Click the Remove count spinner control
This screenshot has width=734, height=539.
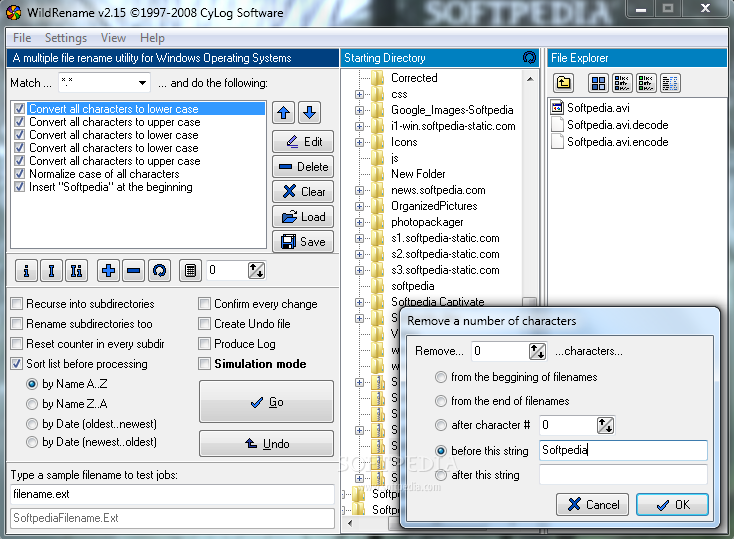[x=537, y=351]
